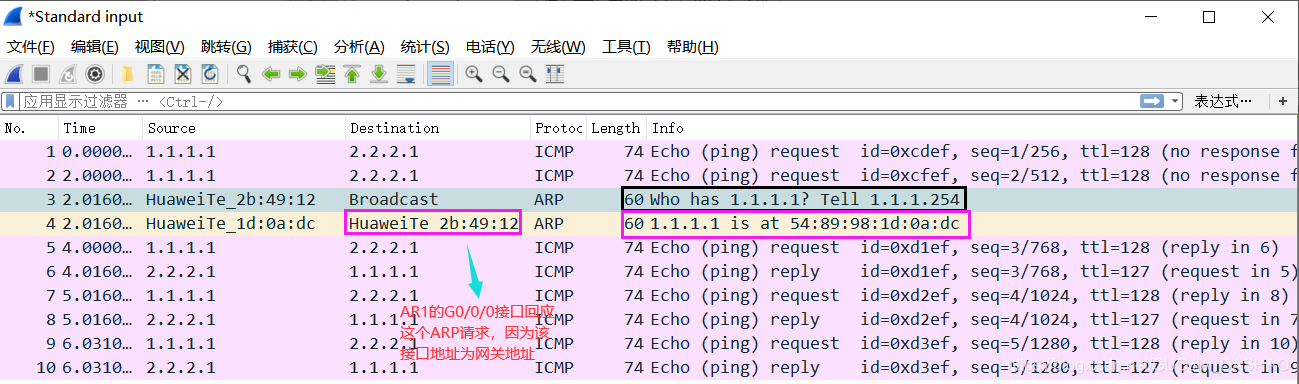Sort by the Protocol column header
The image size is (1299, 384).
(558, 128)
